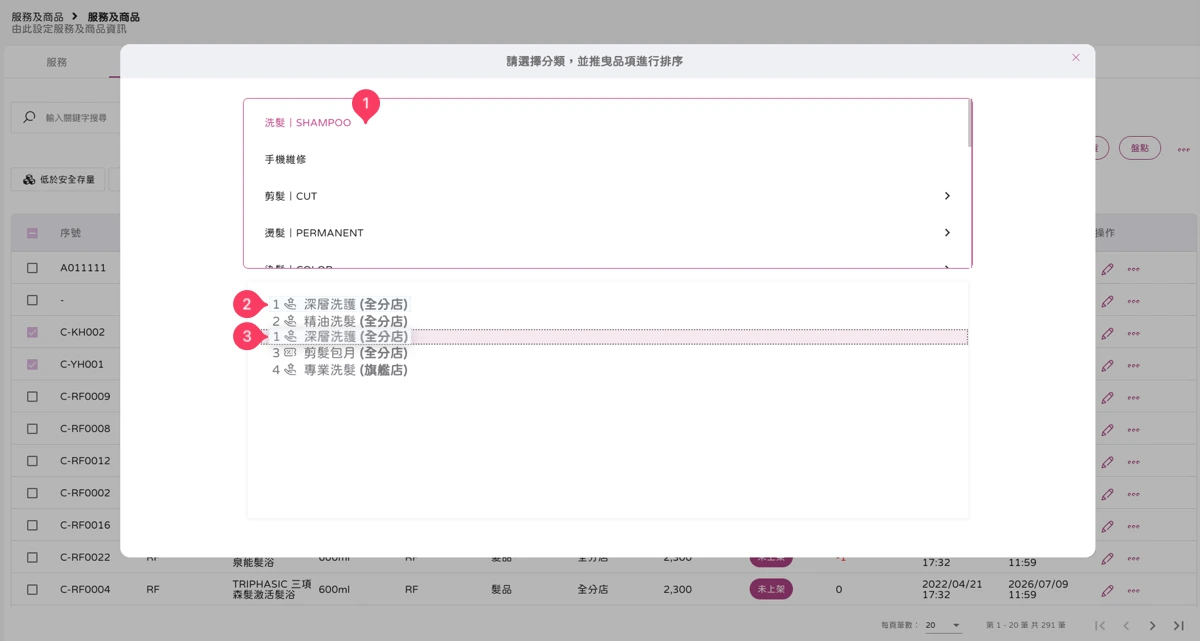This screenshot has width=1200, height=641.
Task: Click the category list's vertical scrollbar
Action: [970, 124]
